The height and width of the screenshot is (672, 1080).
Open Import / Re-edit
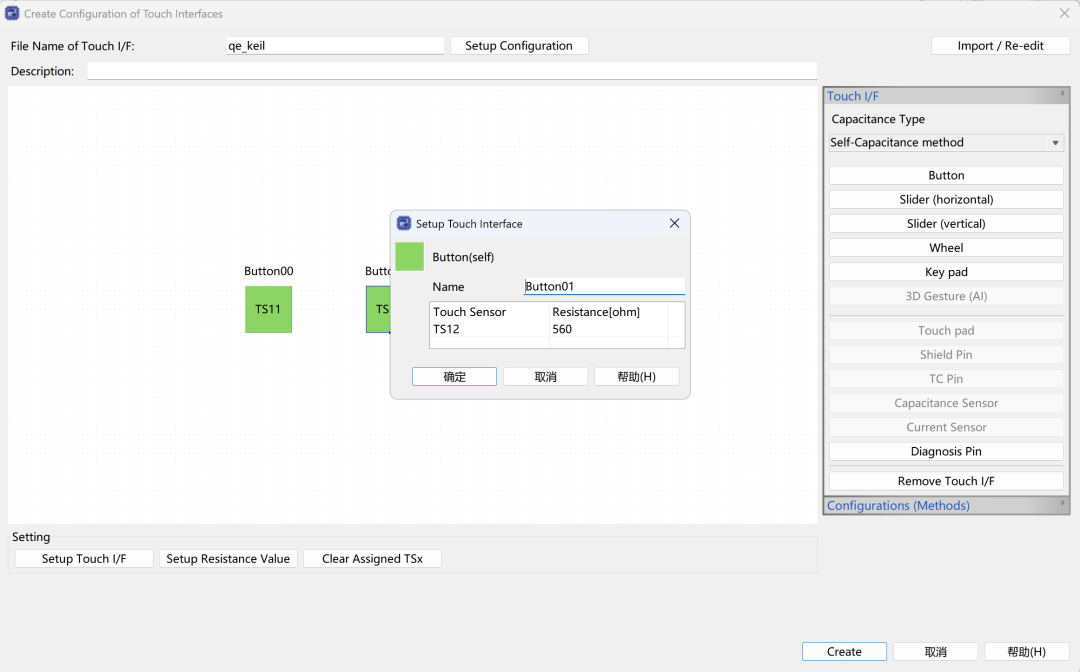1000,46
